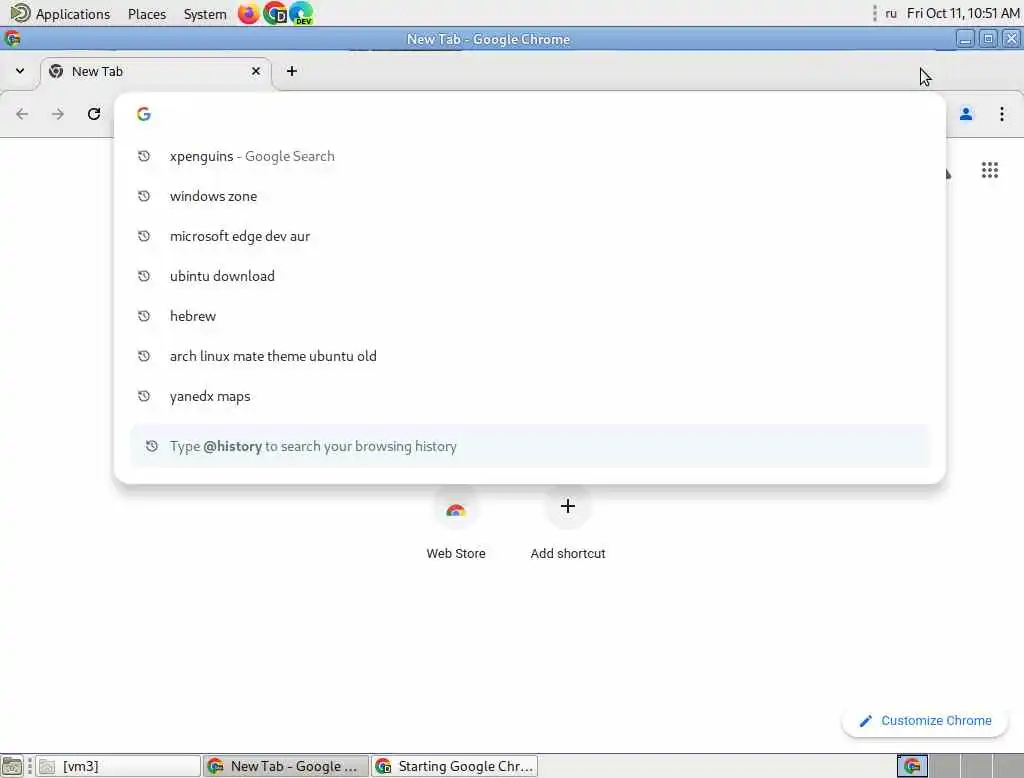The height and width of the screenshot is (778, 1024).
Task: Go forward using the forward arrow
Action: click(58, 114)
